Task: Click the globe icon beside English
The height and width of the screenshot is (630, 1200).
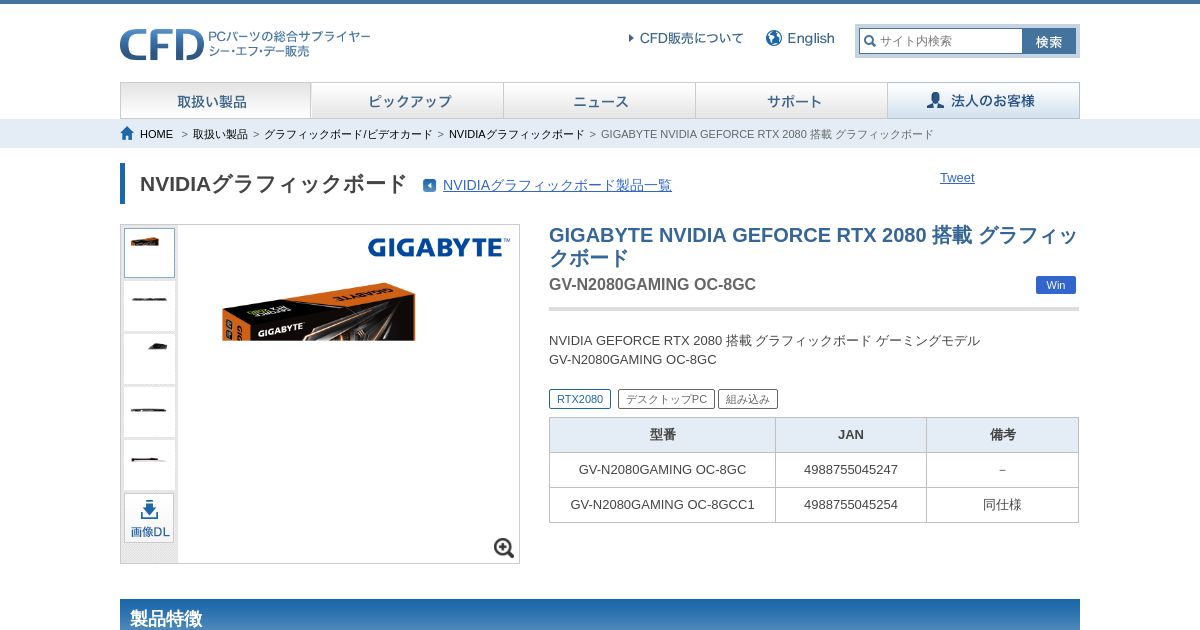Action: [x=774, y=38]
